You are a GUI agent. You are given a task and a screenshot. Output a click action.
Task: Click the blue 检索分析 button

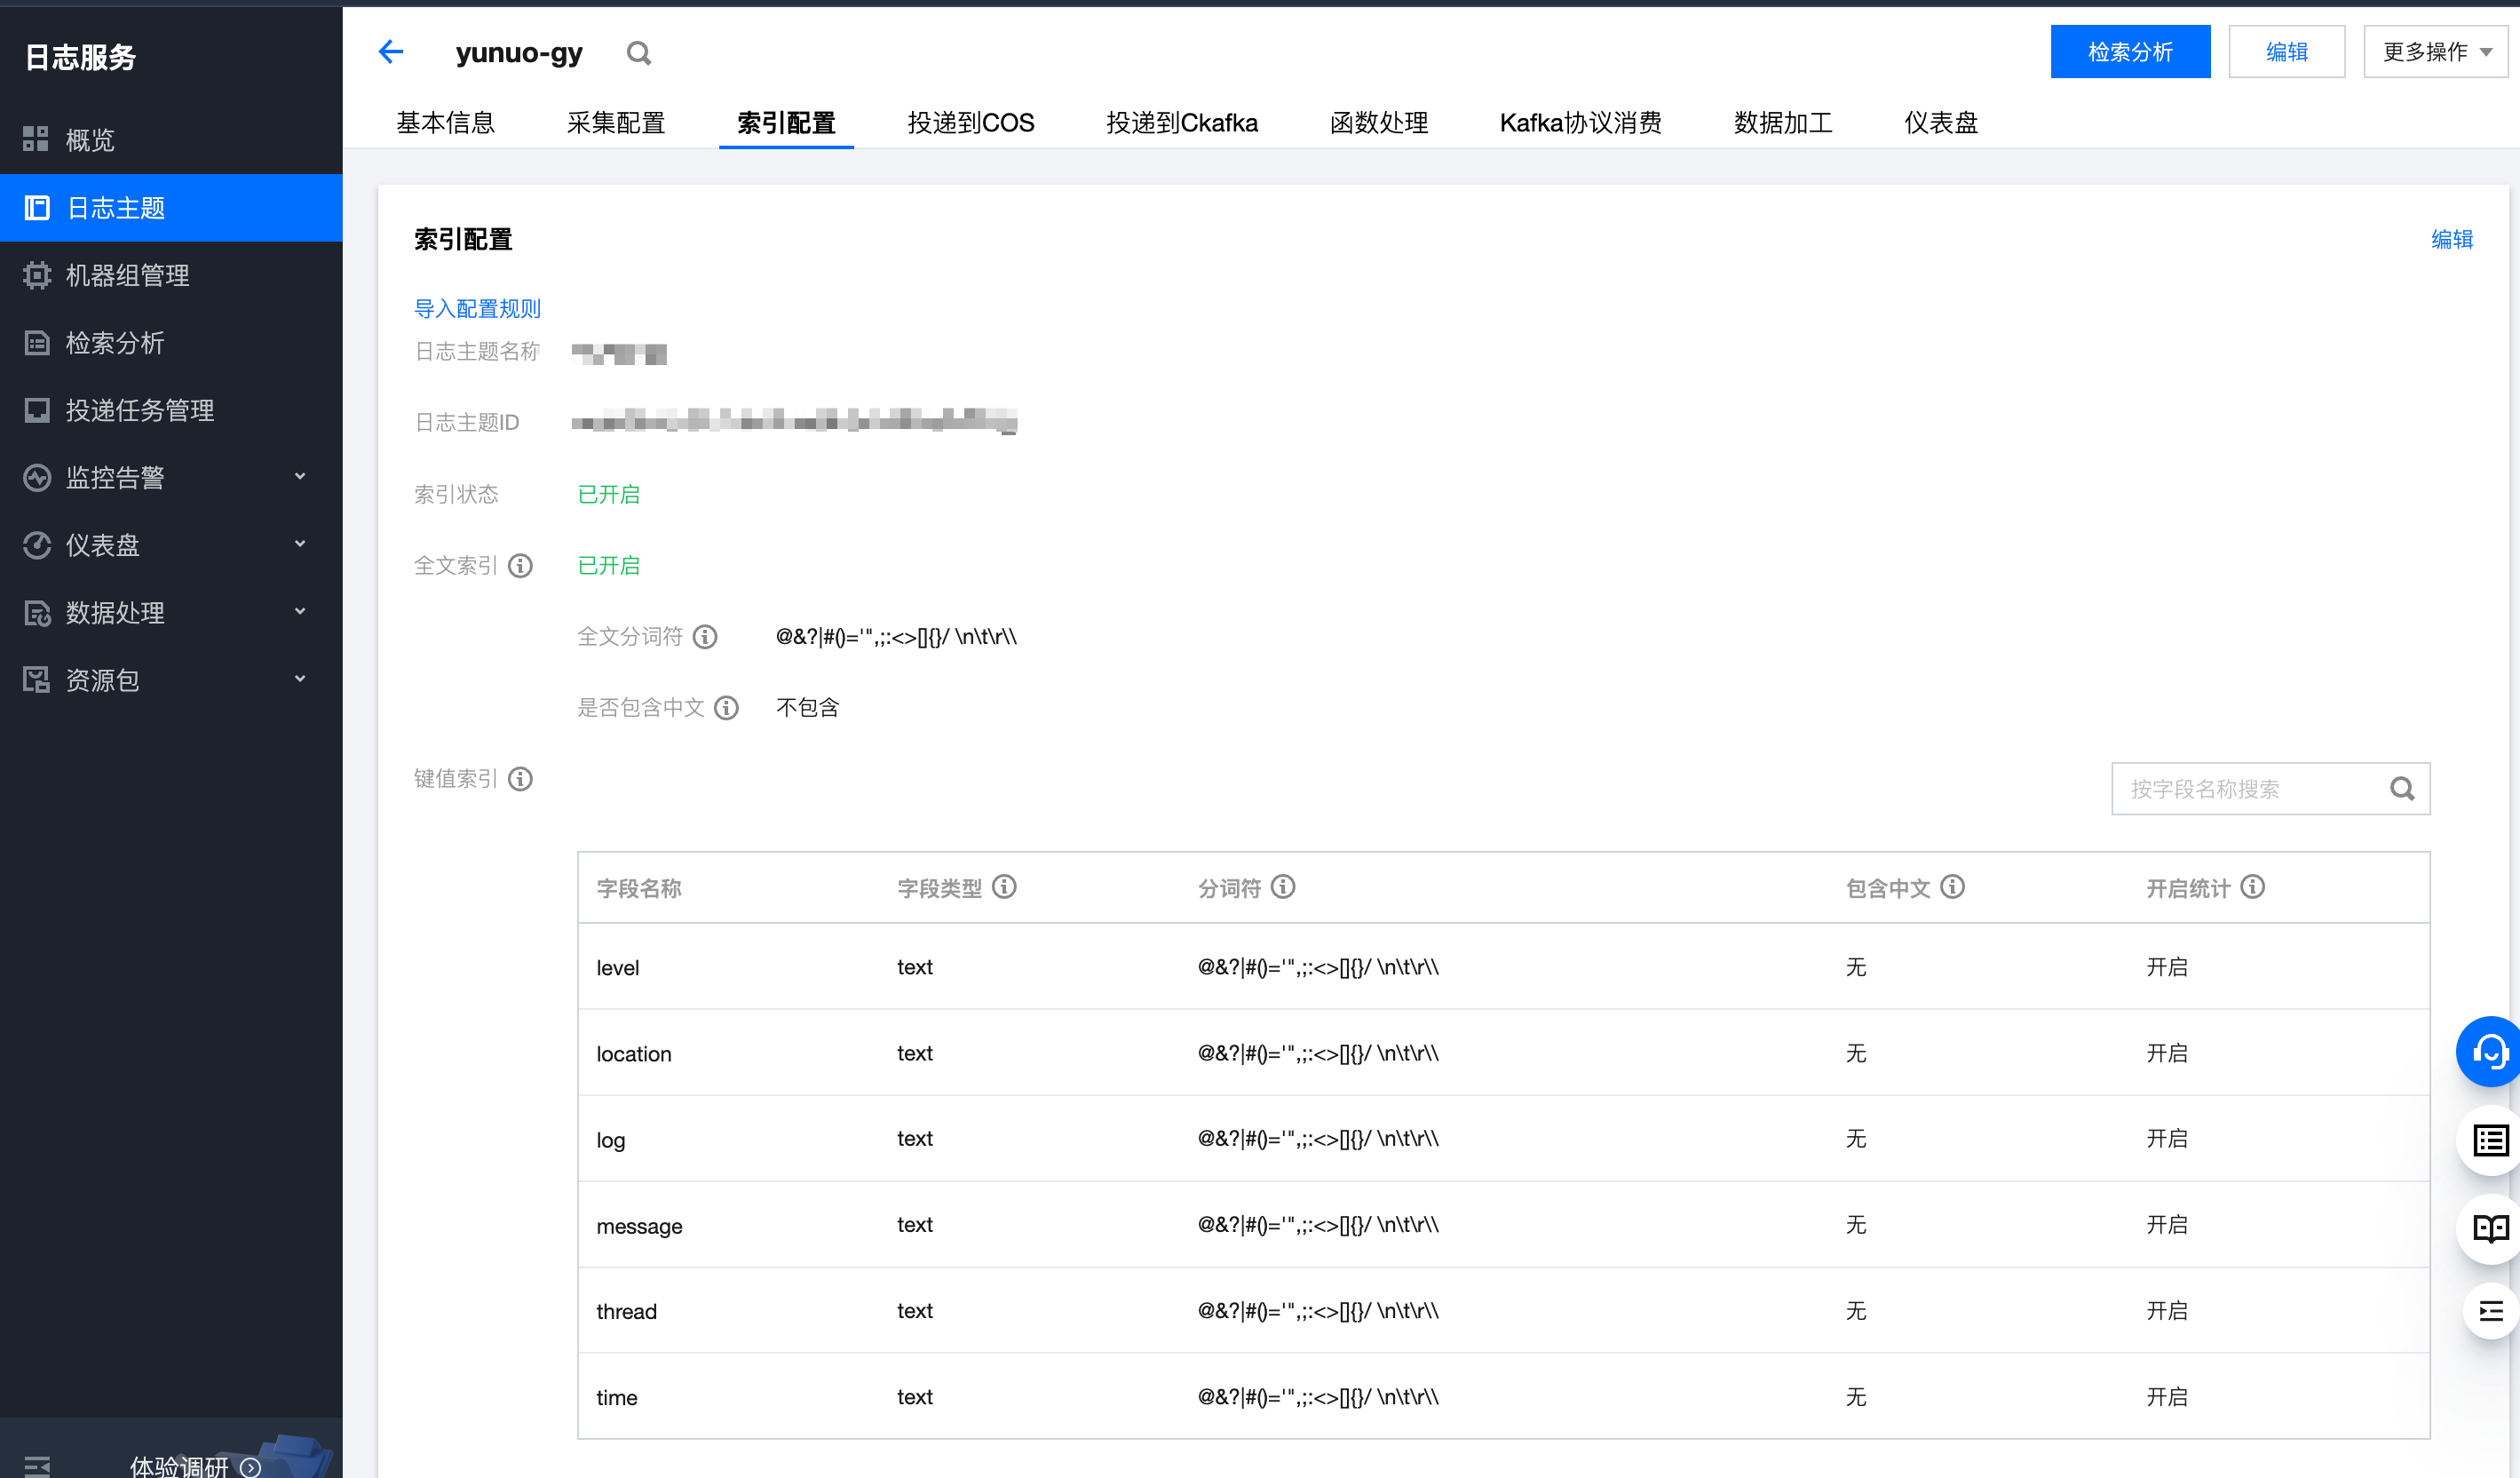[x=2130, y=51]
